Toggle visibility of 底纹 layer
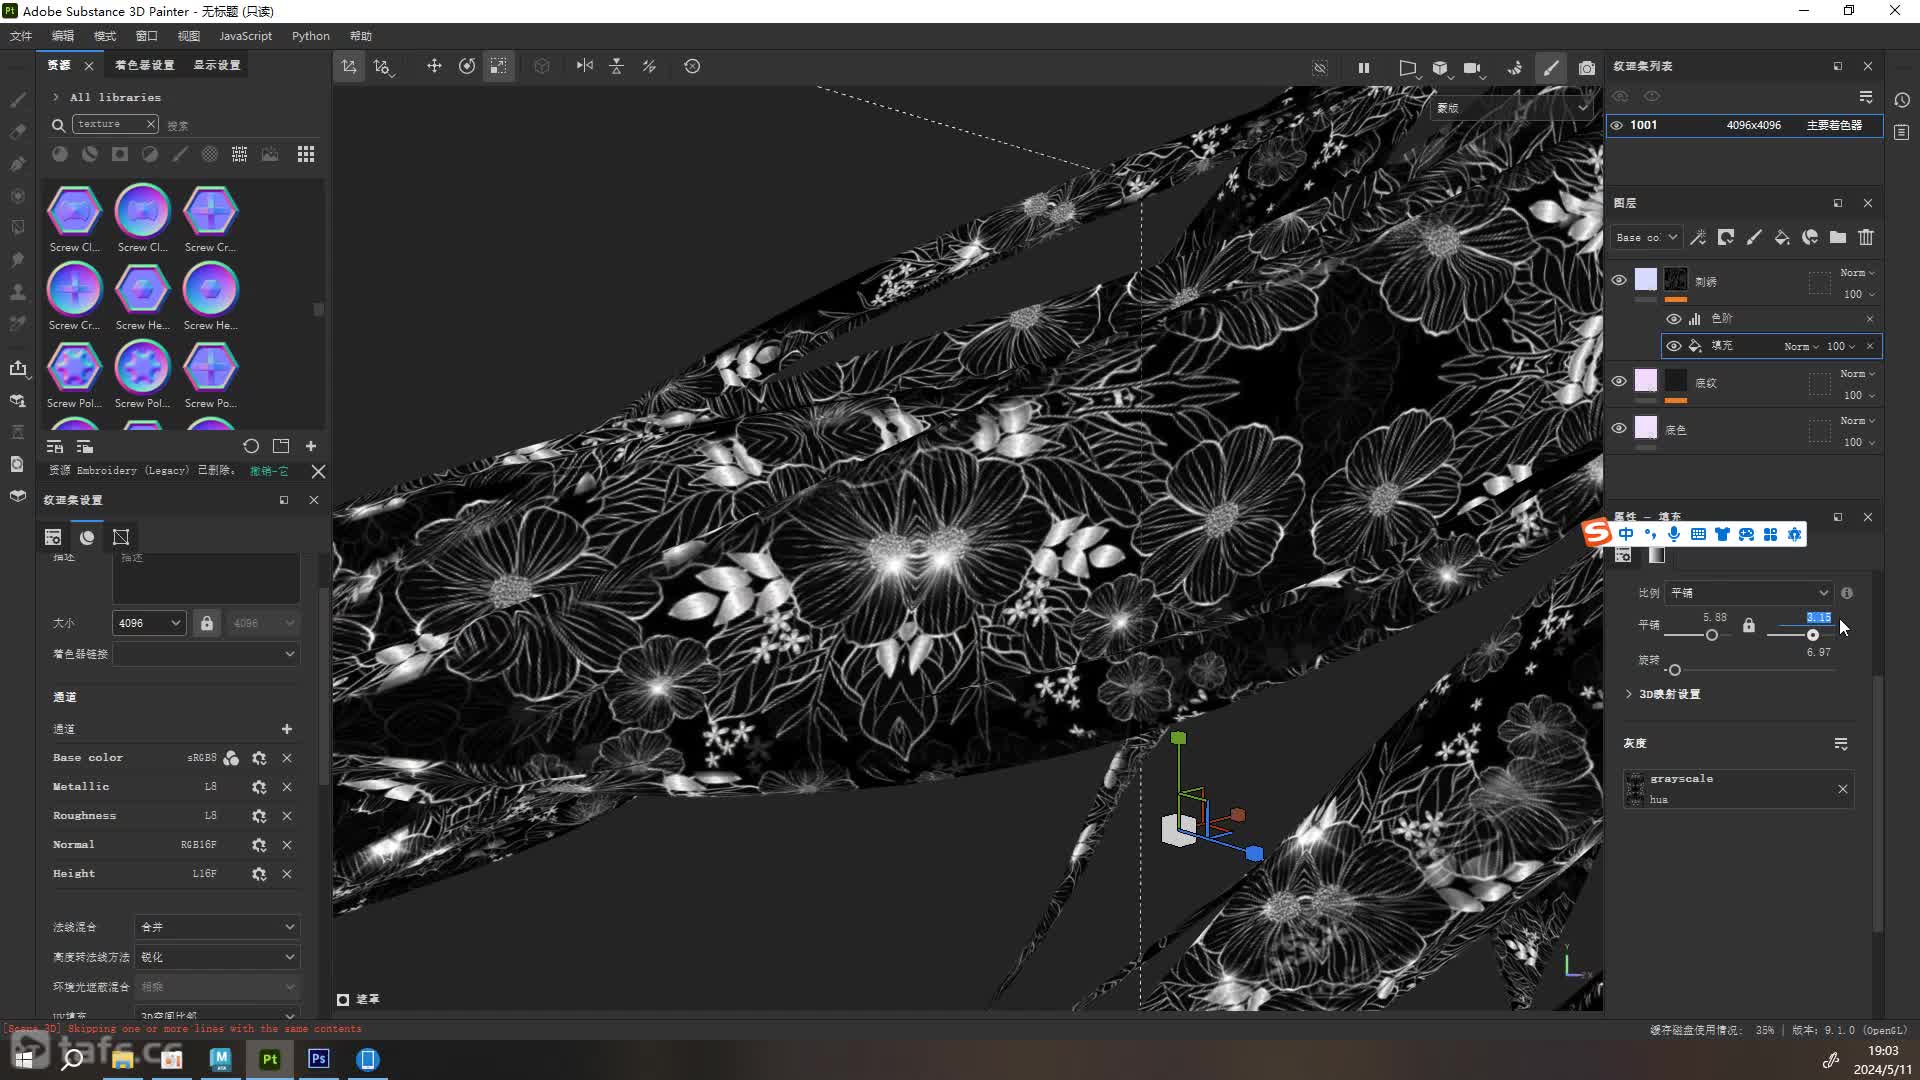 1619,381
